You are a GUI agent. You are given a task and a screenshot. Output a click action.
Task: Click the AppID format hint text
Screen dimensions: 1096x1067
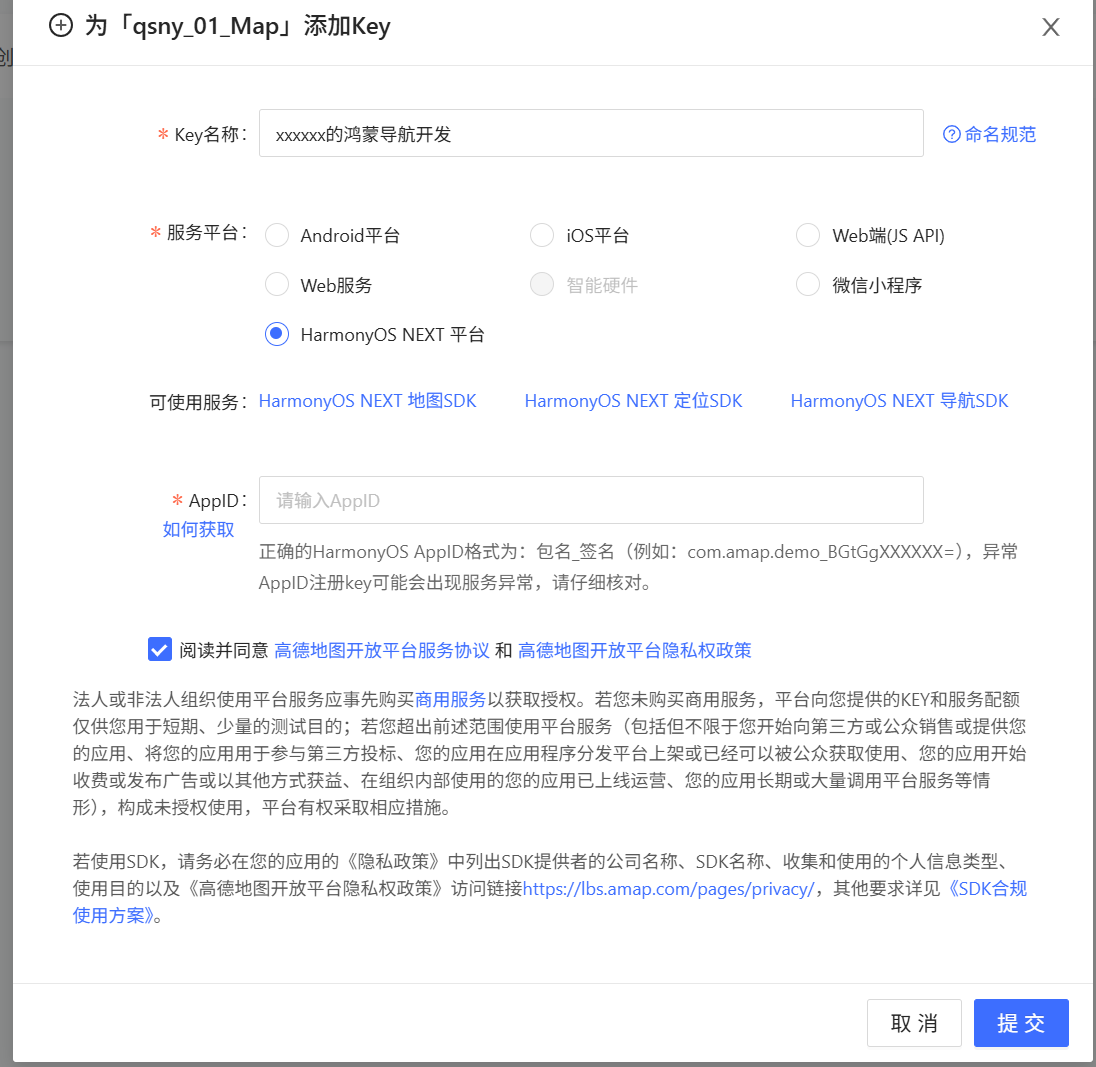click(x=638, y=567)
